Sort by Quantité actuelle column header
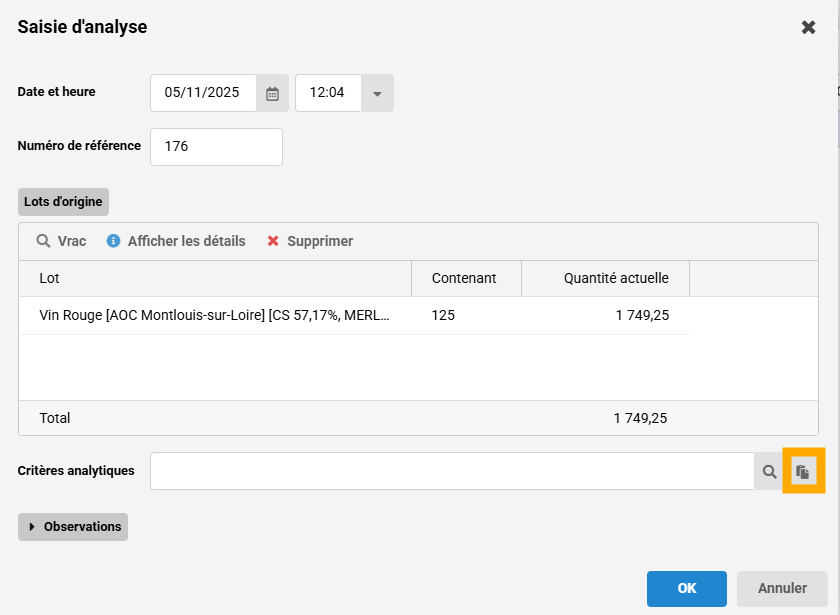The width and height of the screenshot is (840, 615). click(605, 278)
